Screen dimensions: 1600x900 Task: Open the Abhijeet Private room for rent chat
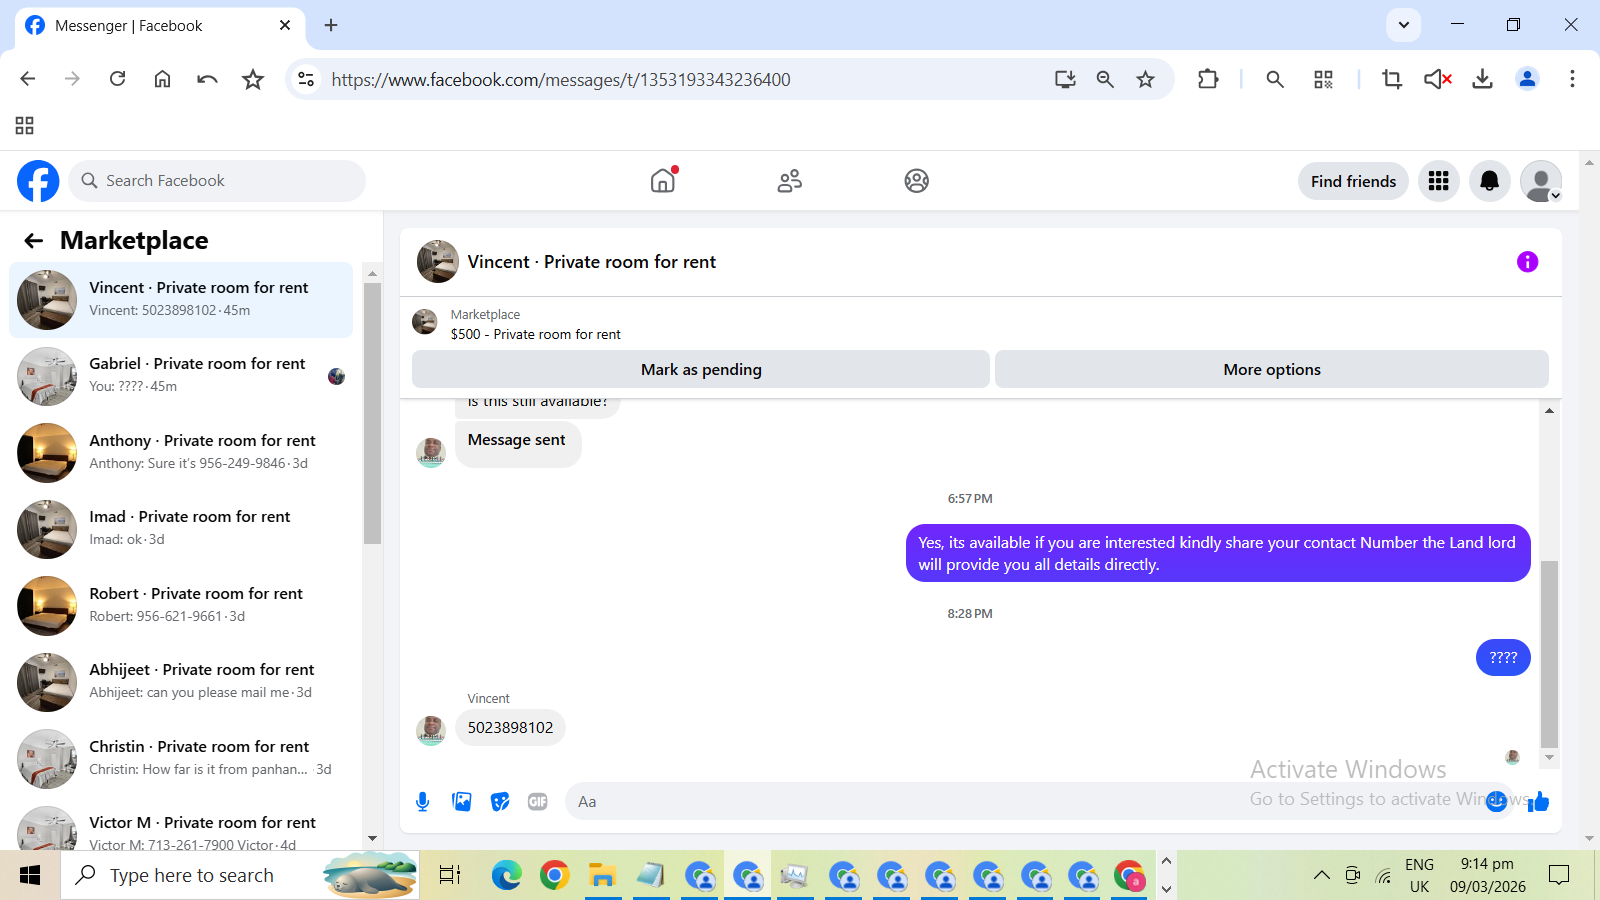pos(181,682)
